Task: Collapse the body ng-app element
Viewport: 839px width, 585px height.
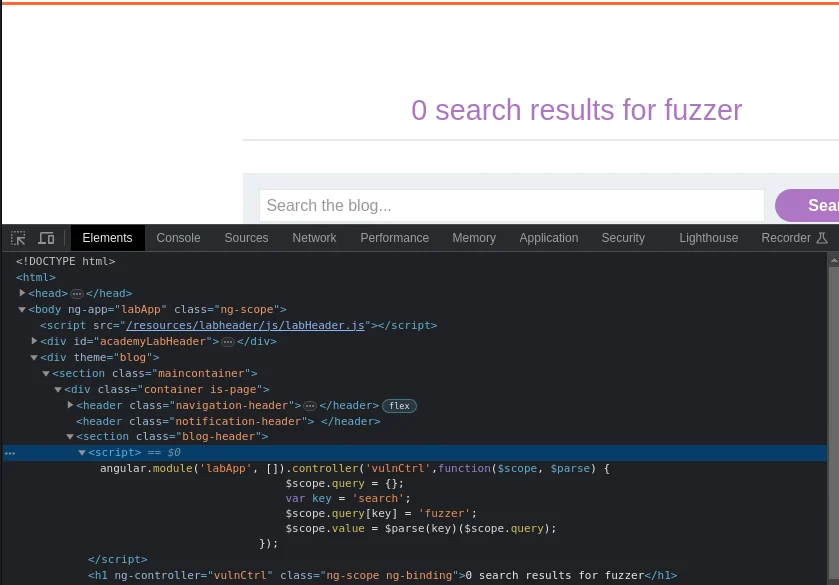Action: (22, 309)
